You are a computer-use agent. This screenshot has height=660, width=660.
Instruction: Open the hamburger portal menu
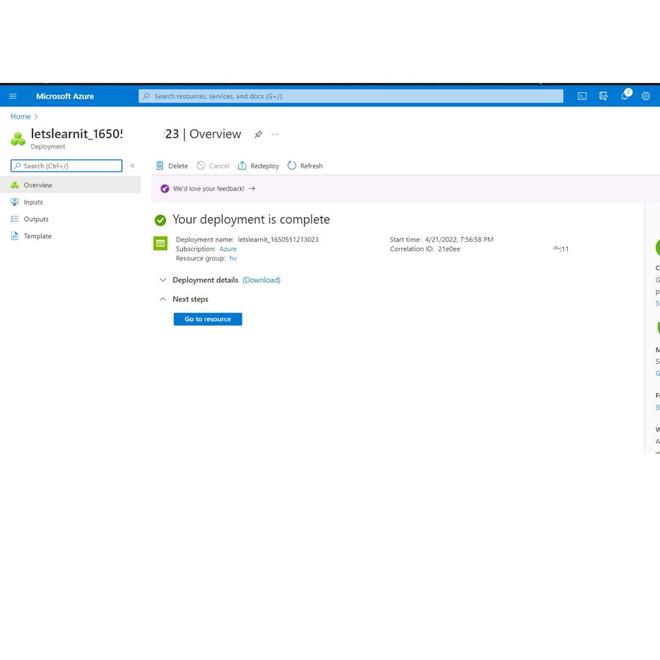point(13,96)
